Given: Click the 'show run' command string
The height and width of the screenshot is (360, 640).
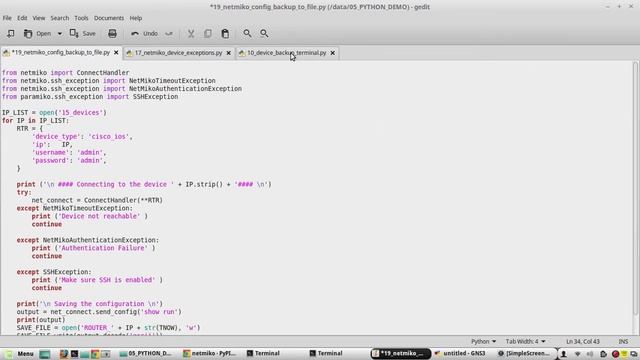Looking at the screenshot, I should [x=159, y=312].
